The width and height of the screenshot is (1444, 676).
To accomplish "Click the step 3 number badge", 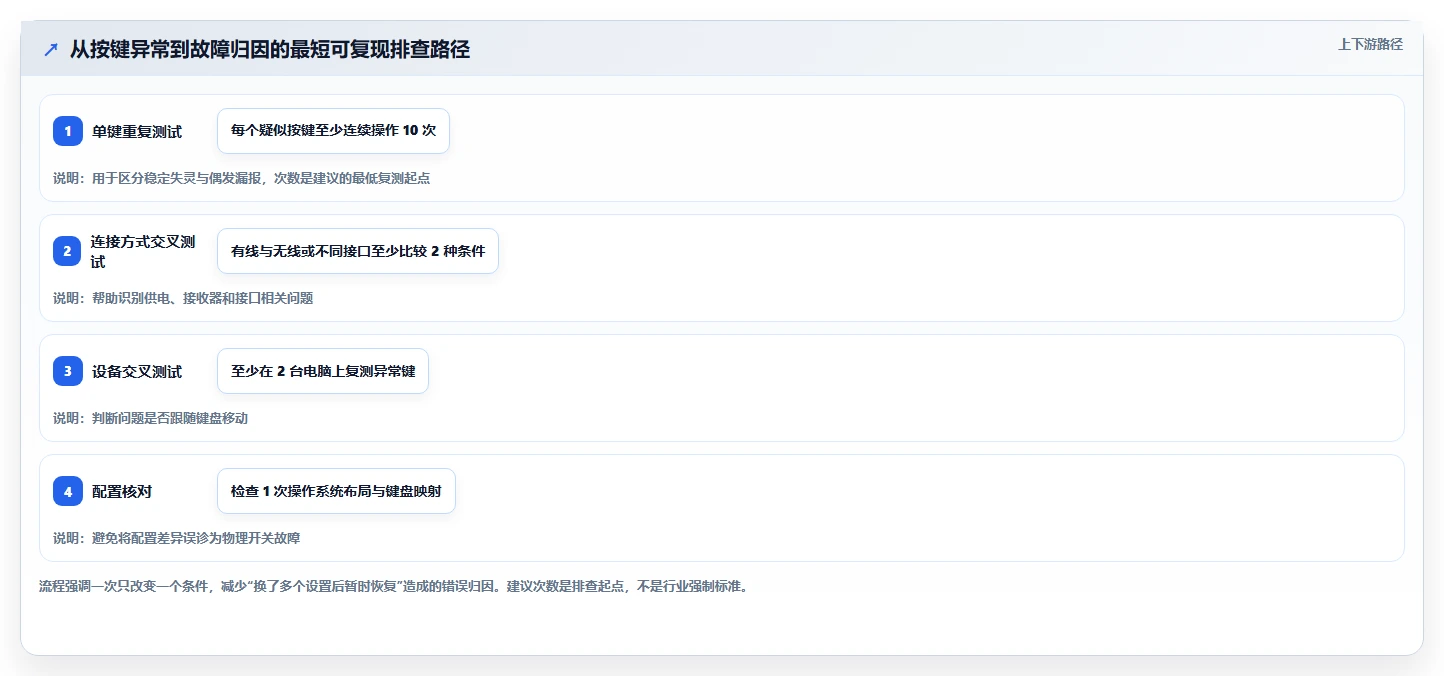I will point(68,371).
